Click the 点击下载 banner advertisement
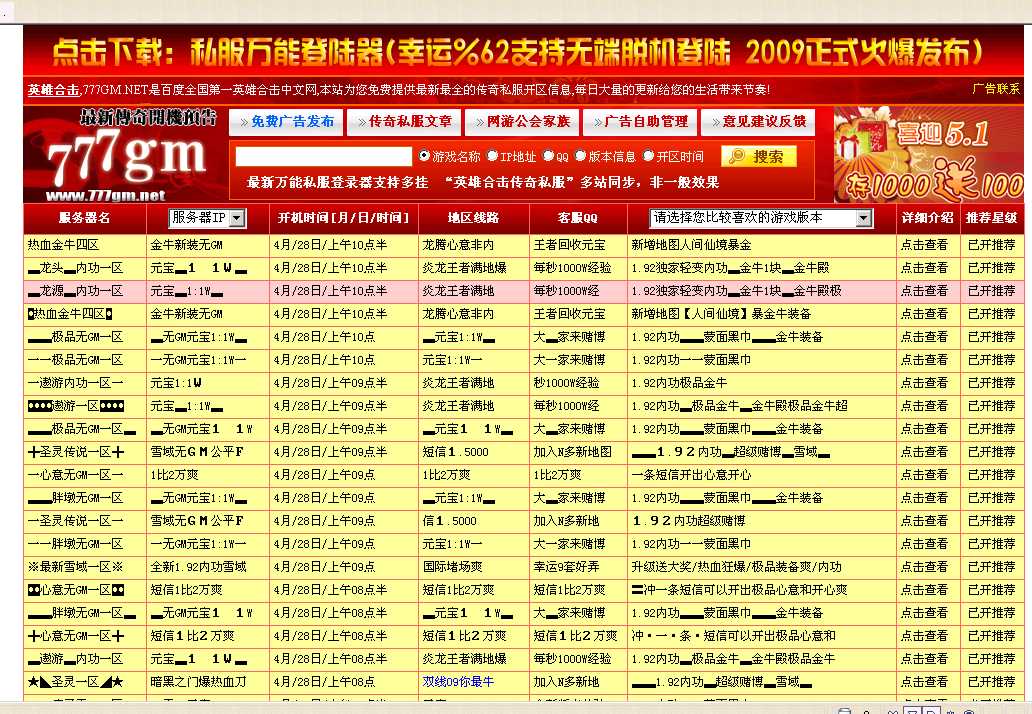1032x714 pixels. 516,48
